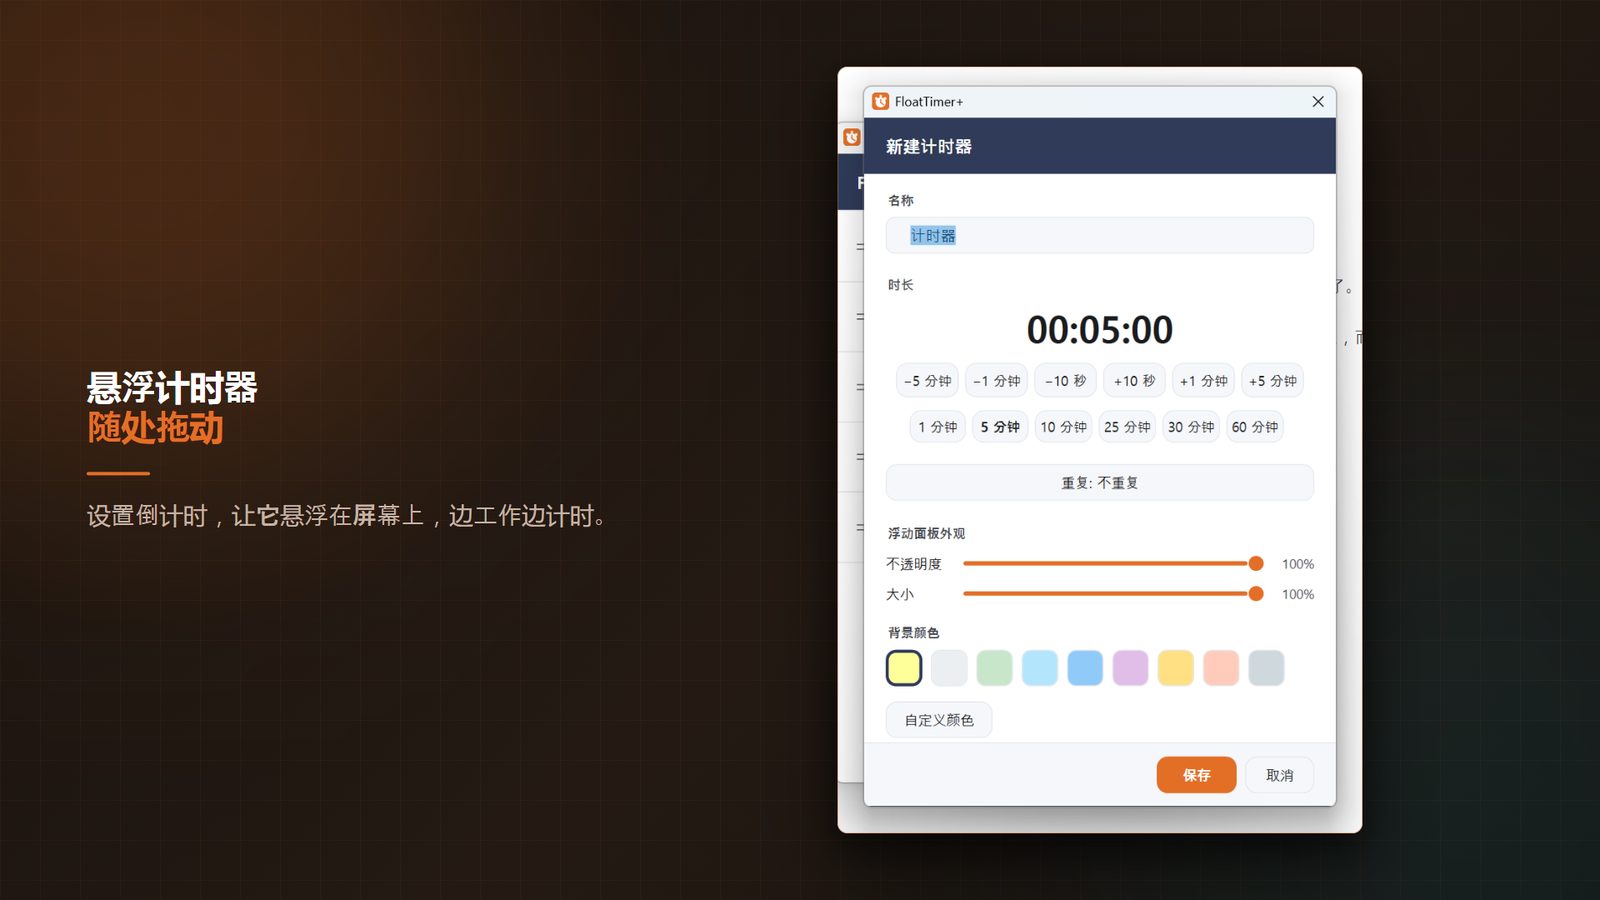
Task: Select the 25 分钟 preset
Action: 1127,427
